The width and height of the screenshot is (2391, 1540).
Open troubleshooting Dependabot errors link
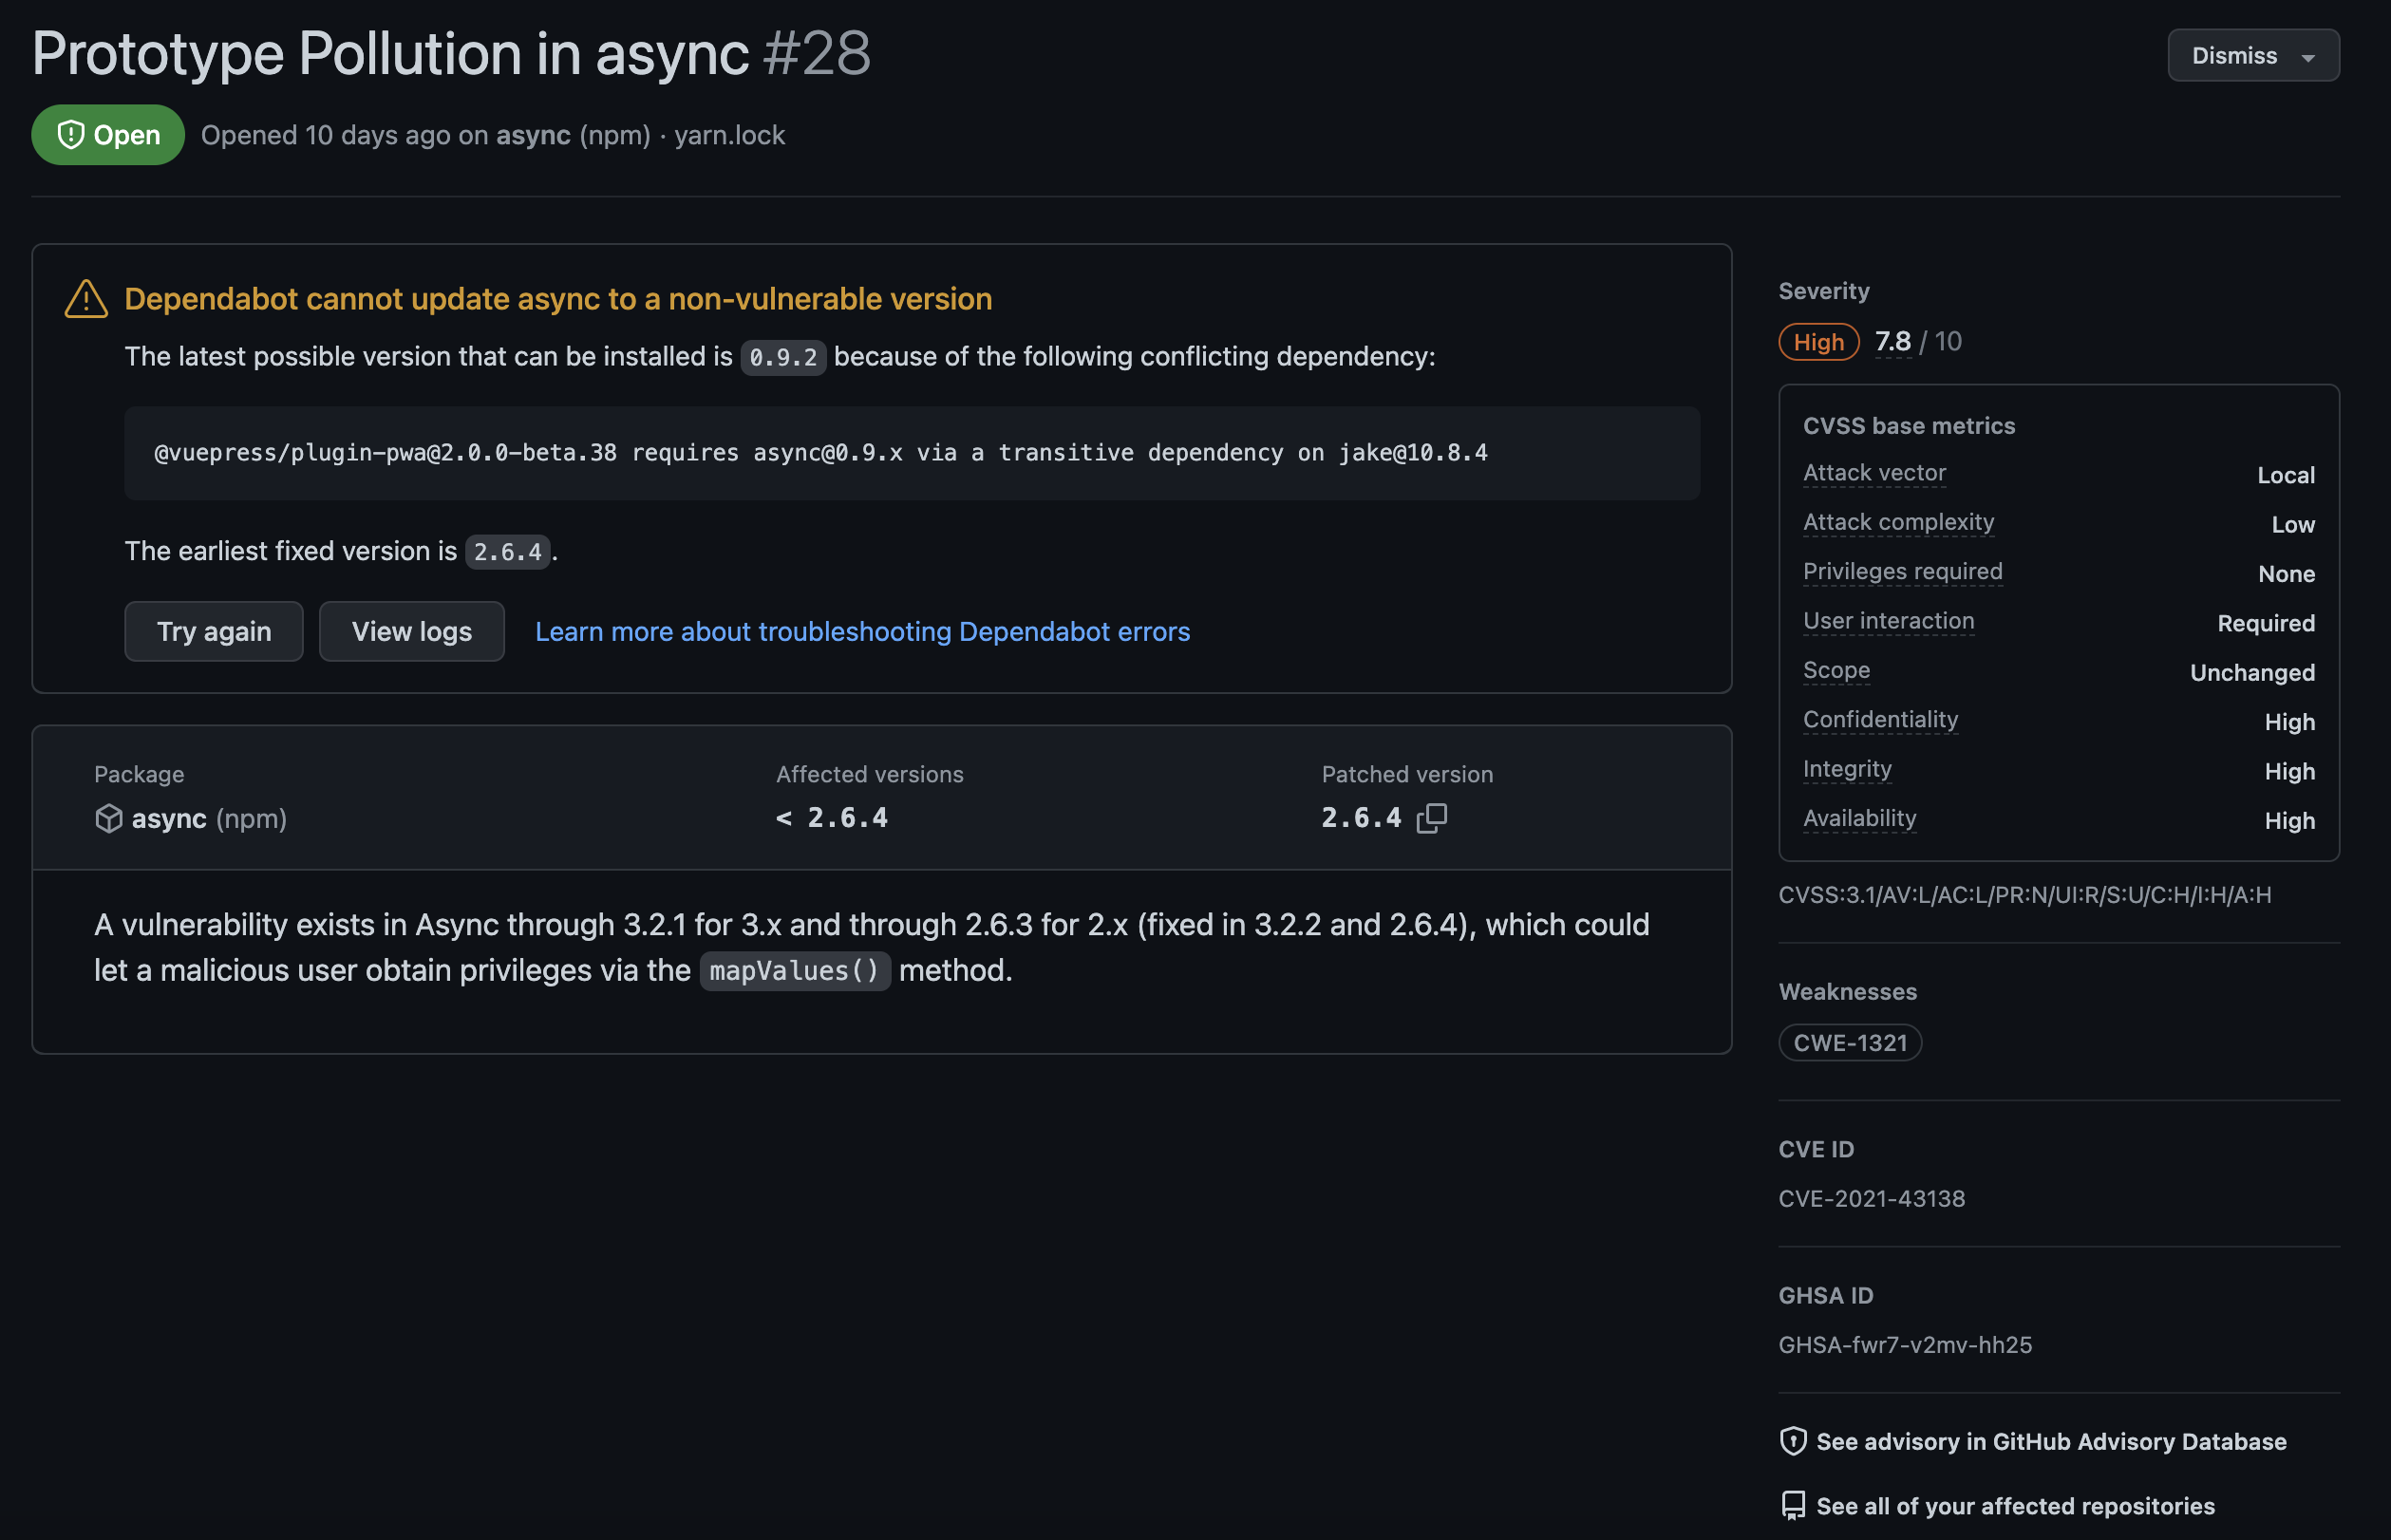[862, 631]
